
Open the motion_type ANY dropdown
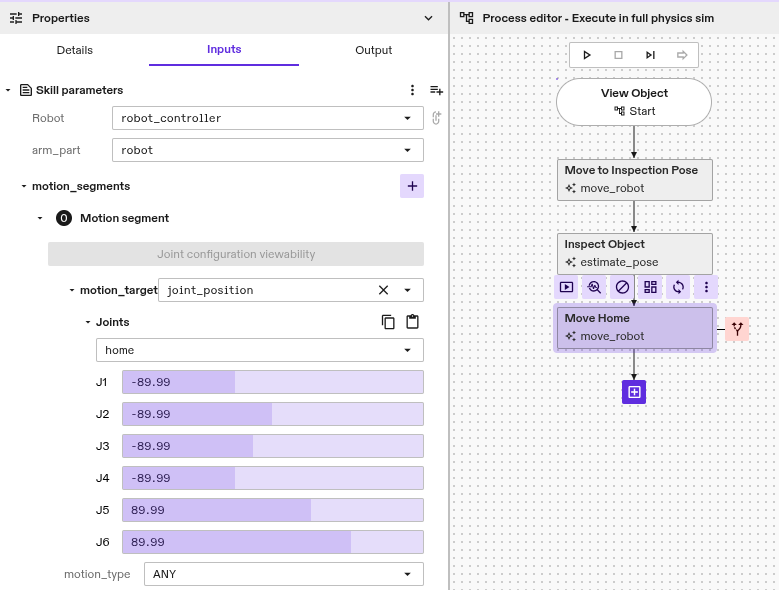coord(283,574)
